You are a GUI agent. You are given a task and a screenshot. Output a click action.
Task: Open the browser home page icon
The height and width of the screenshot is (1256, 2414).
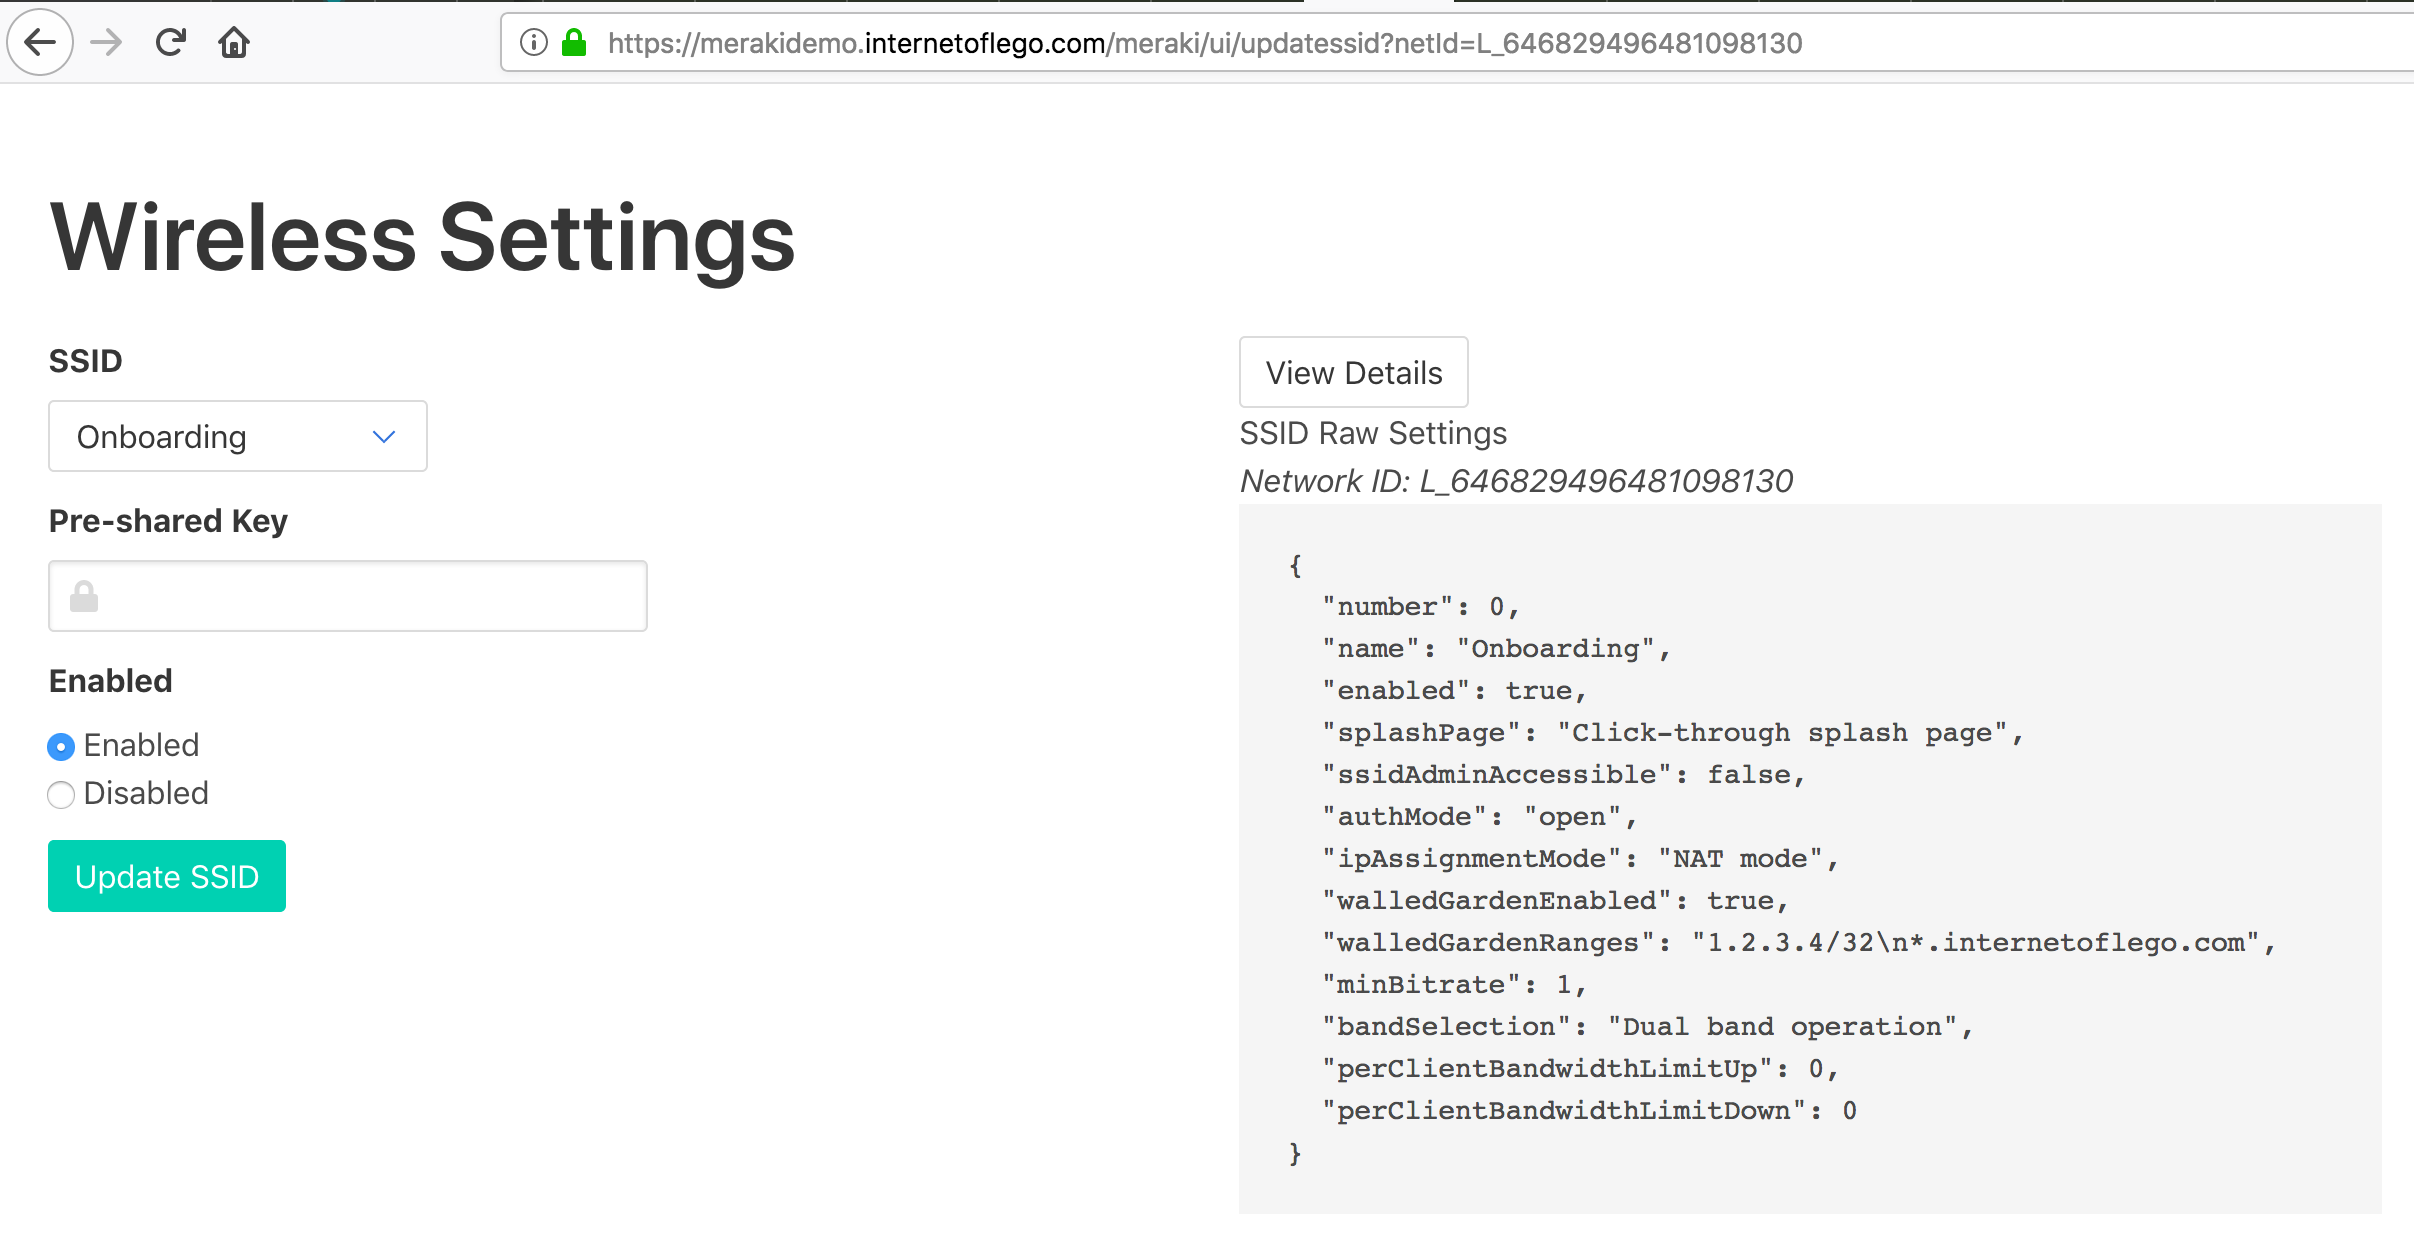[x=234, y=42]
